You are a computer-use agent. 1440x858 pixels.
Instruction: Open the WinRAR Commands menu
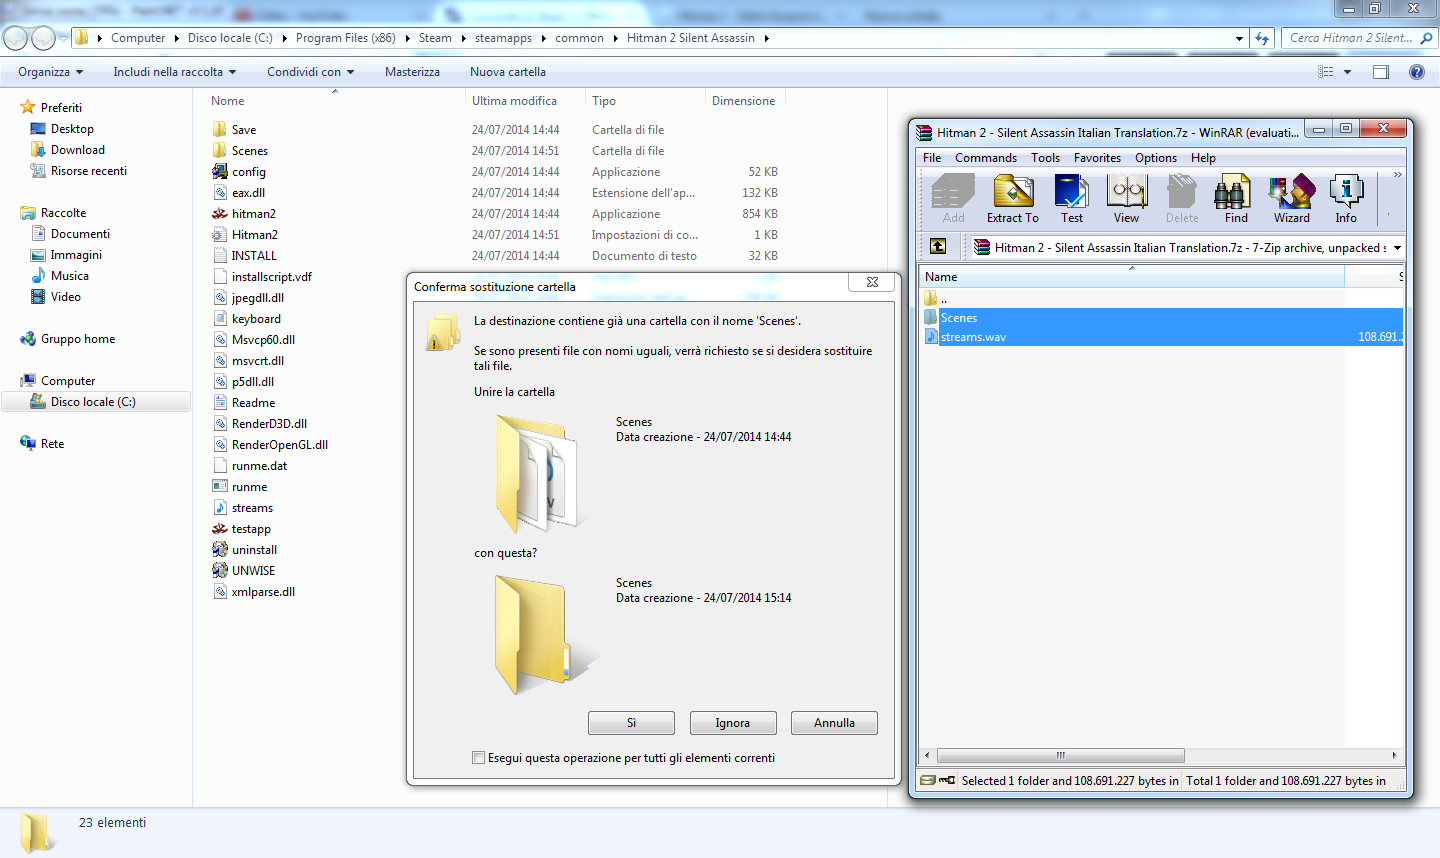coord(986,158)
